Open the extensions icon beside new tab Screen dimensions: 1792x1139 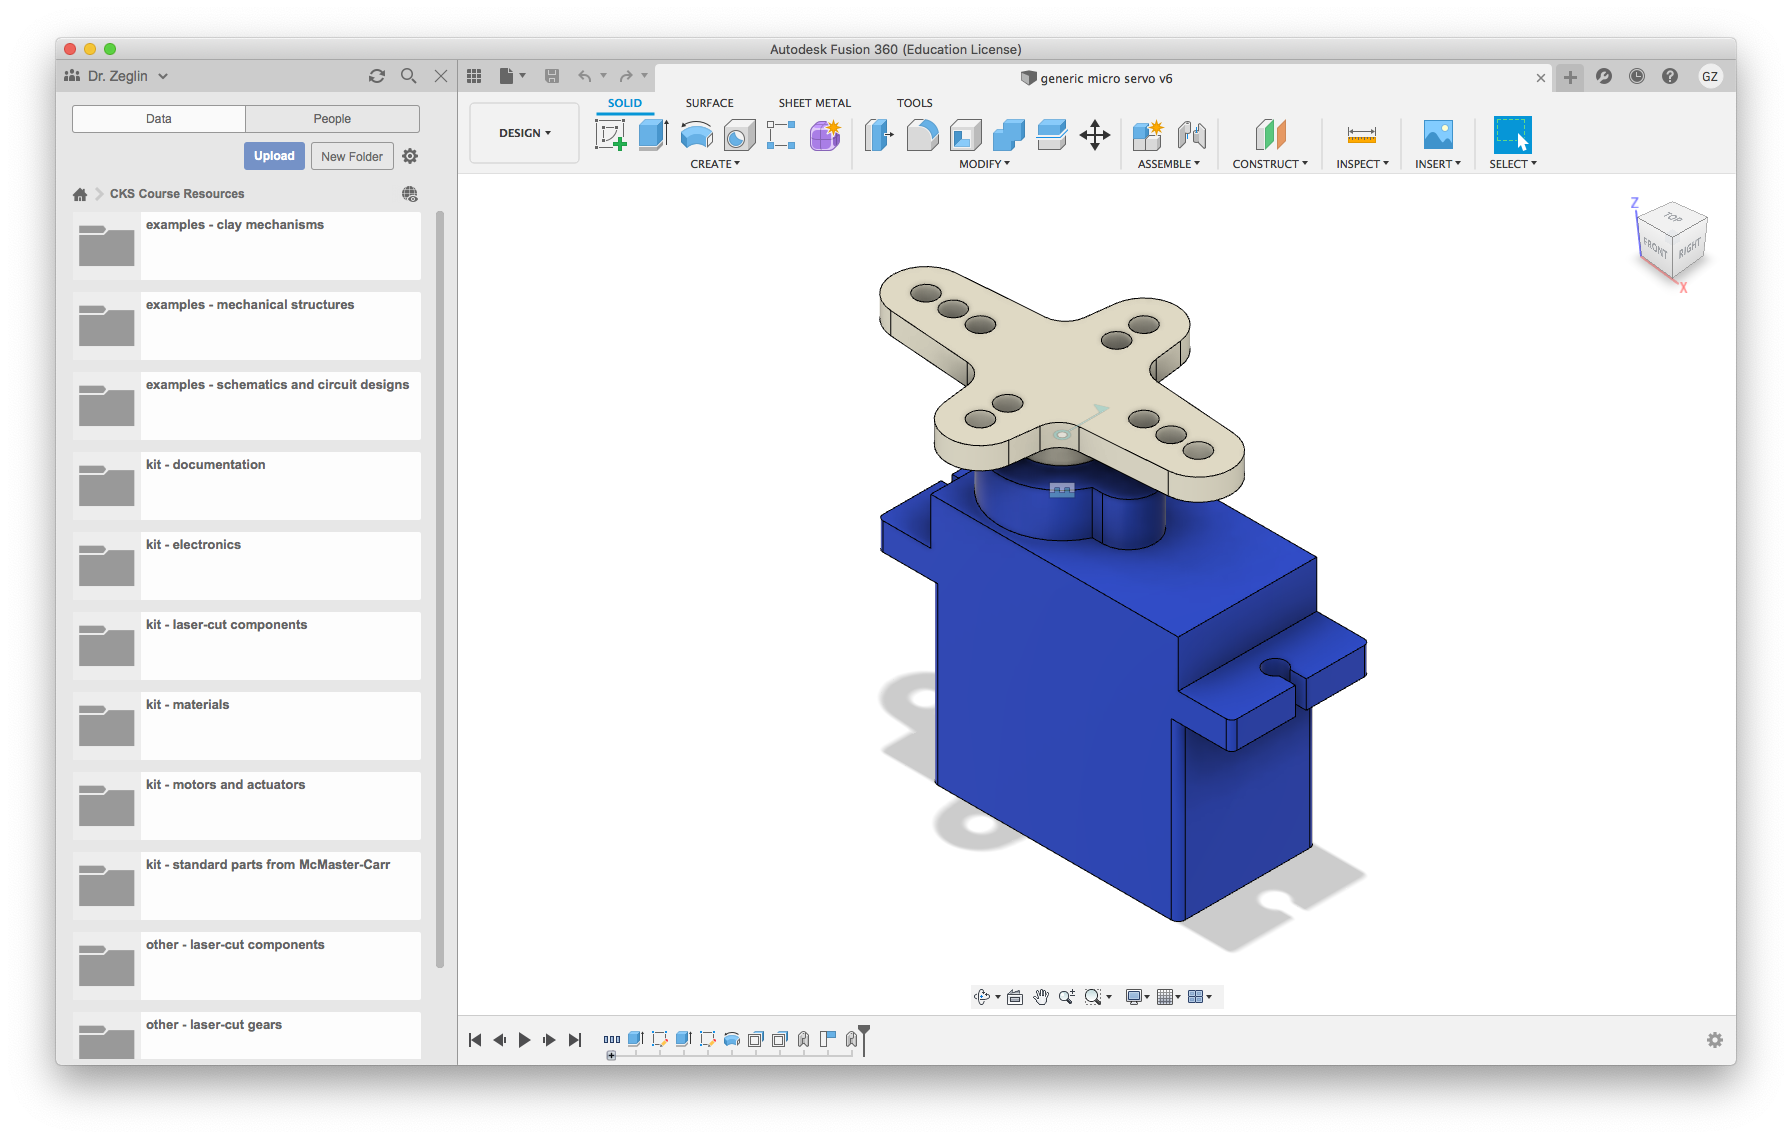[x=1604, y=76]
